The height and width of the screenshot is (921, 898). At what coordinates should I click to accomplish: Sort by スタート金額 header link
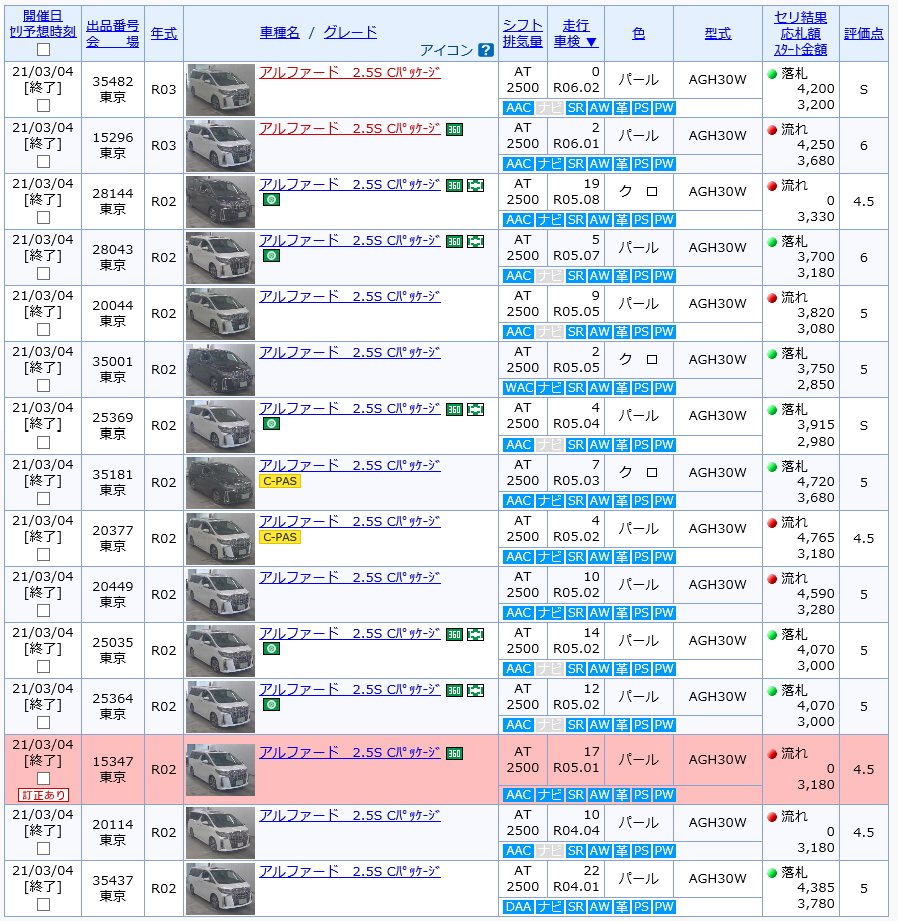tap(801, 49)
